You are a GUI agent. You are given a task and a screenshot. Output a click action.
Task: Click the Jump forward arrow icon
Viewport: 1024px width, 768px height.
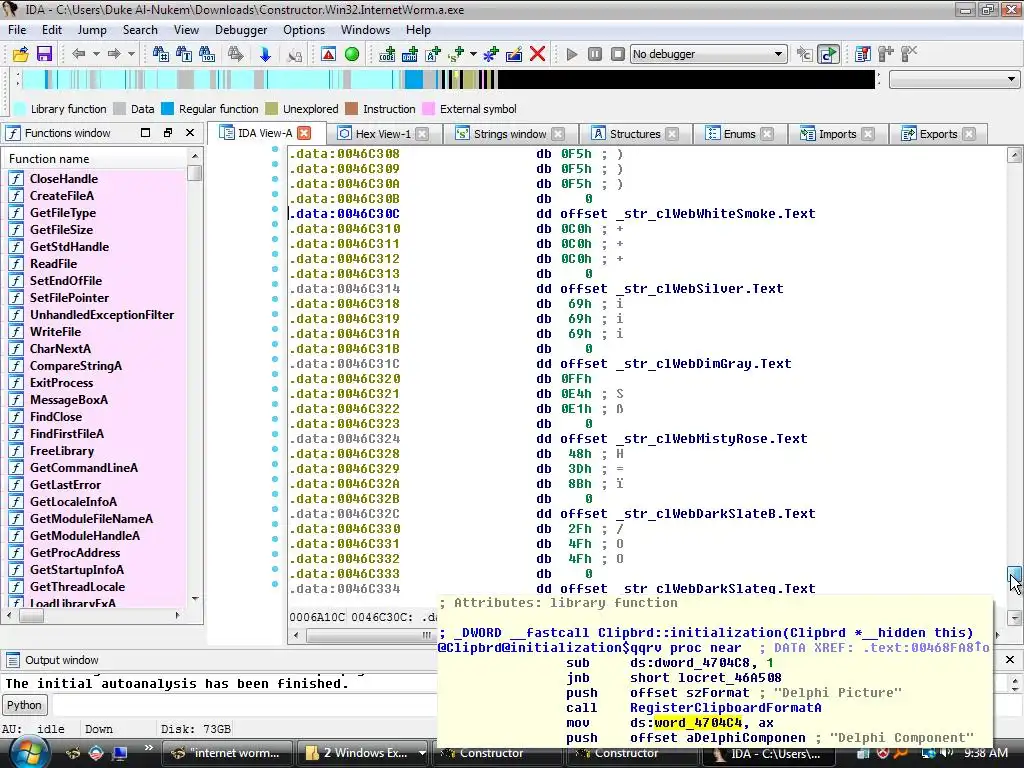114,54
